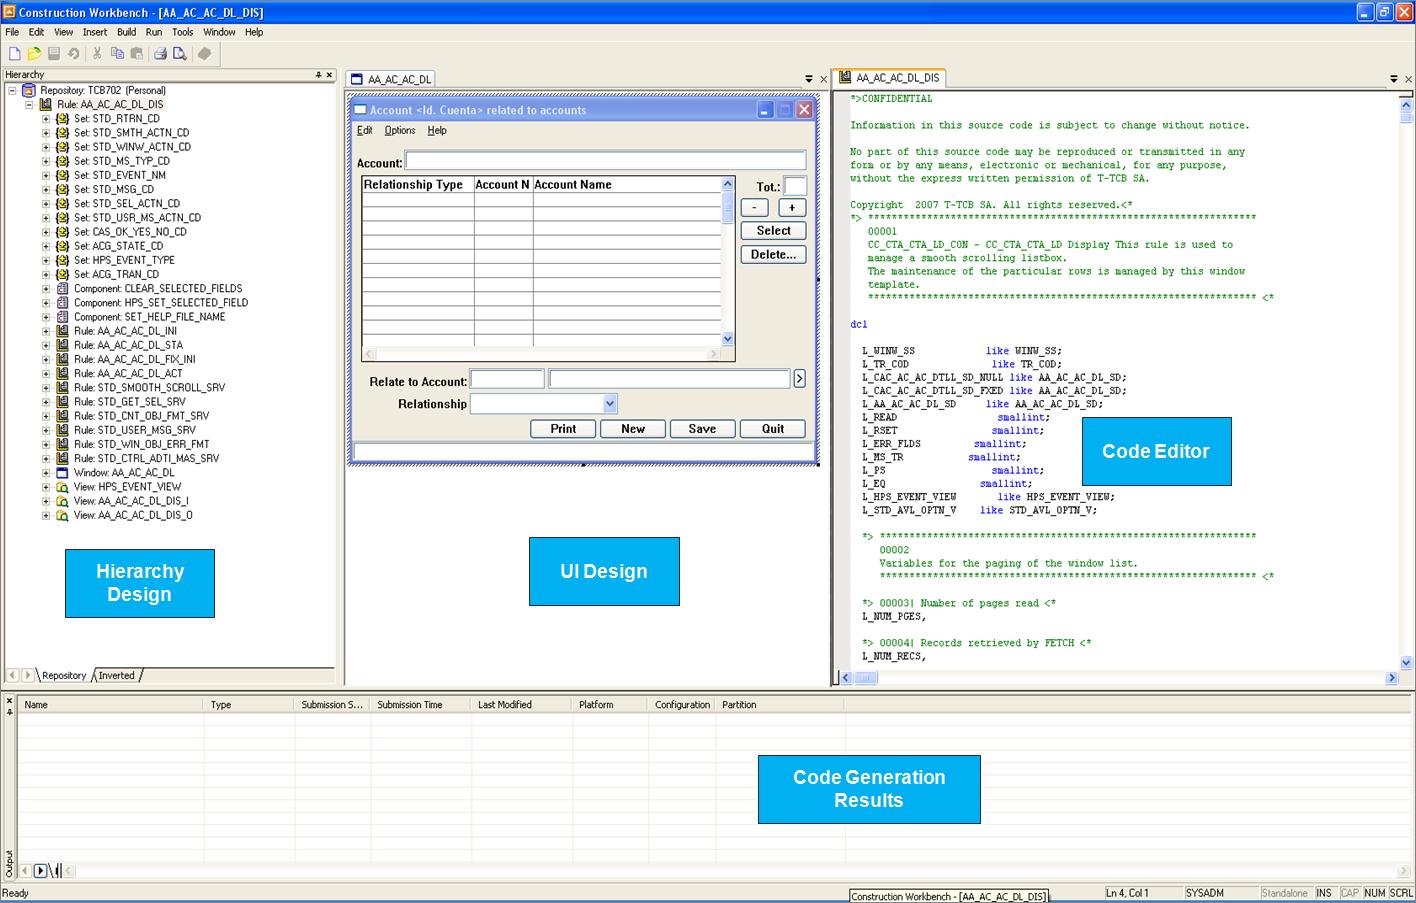The width and height of the screenshot is (1416, 903).
Task: Click the Open folder toolbar icon
Action: [34, 54]
